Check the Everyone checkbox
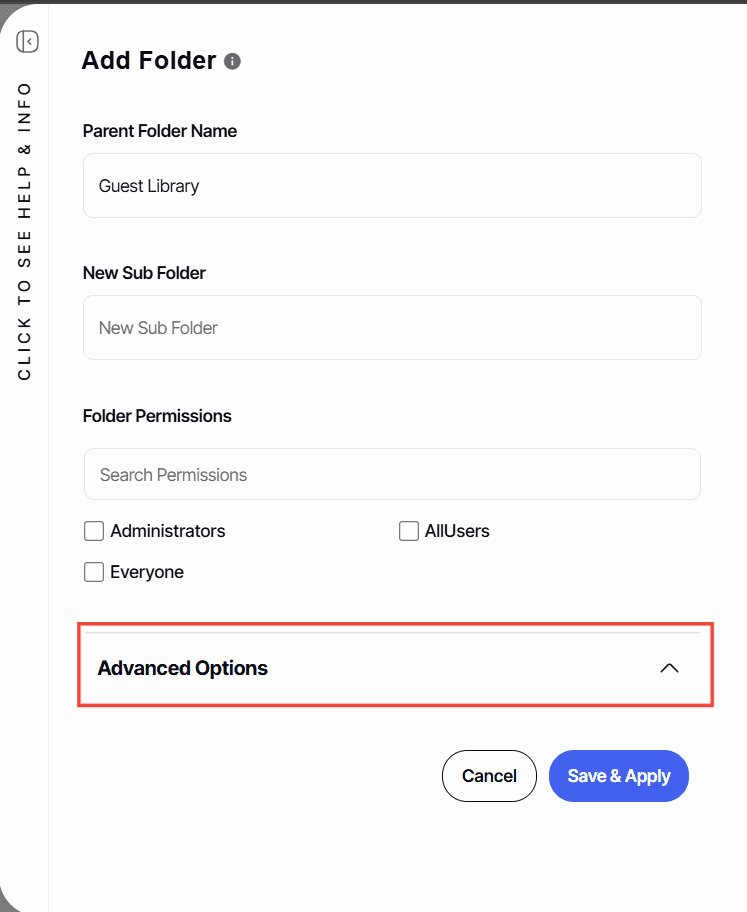This screenshot has width=747, height=912. pyautogui.click(x=93, y=572)
